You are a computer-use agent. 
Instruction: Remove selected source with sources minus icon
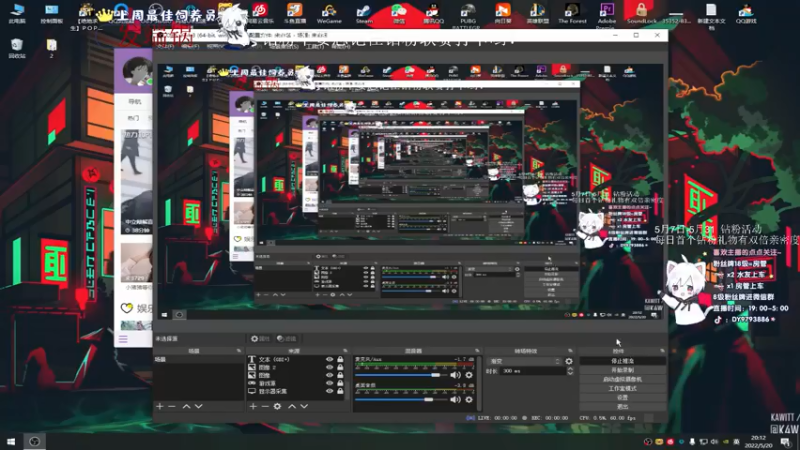[x=265, y=406]
